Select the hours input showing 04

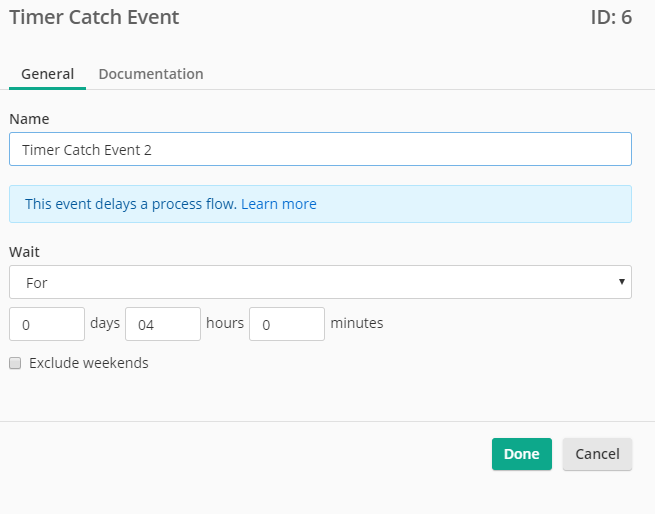tap(163, 324)
